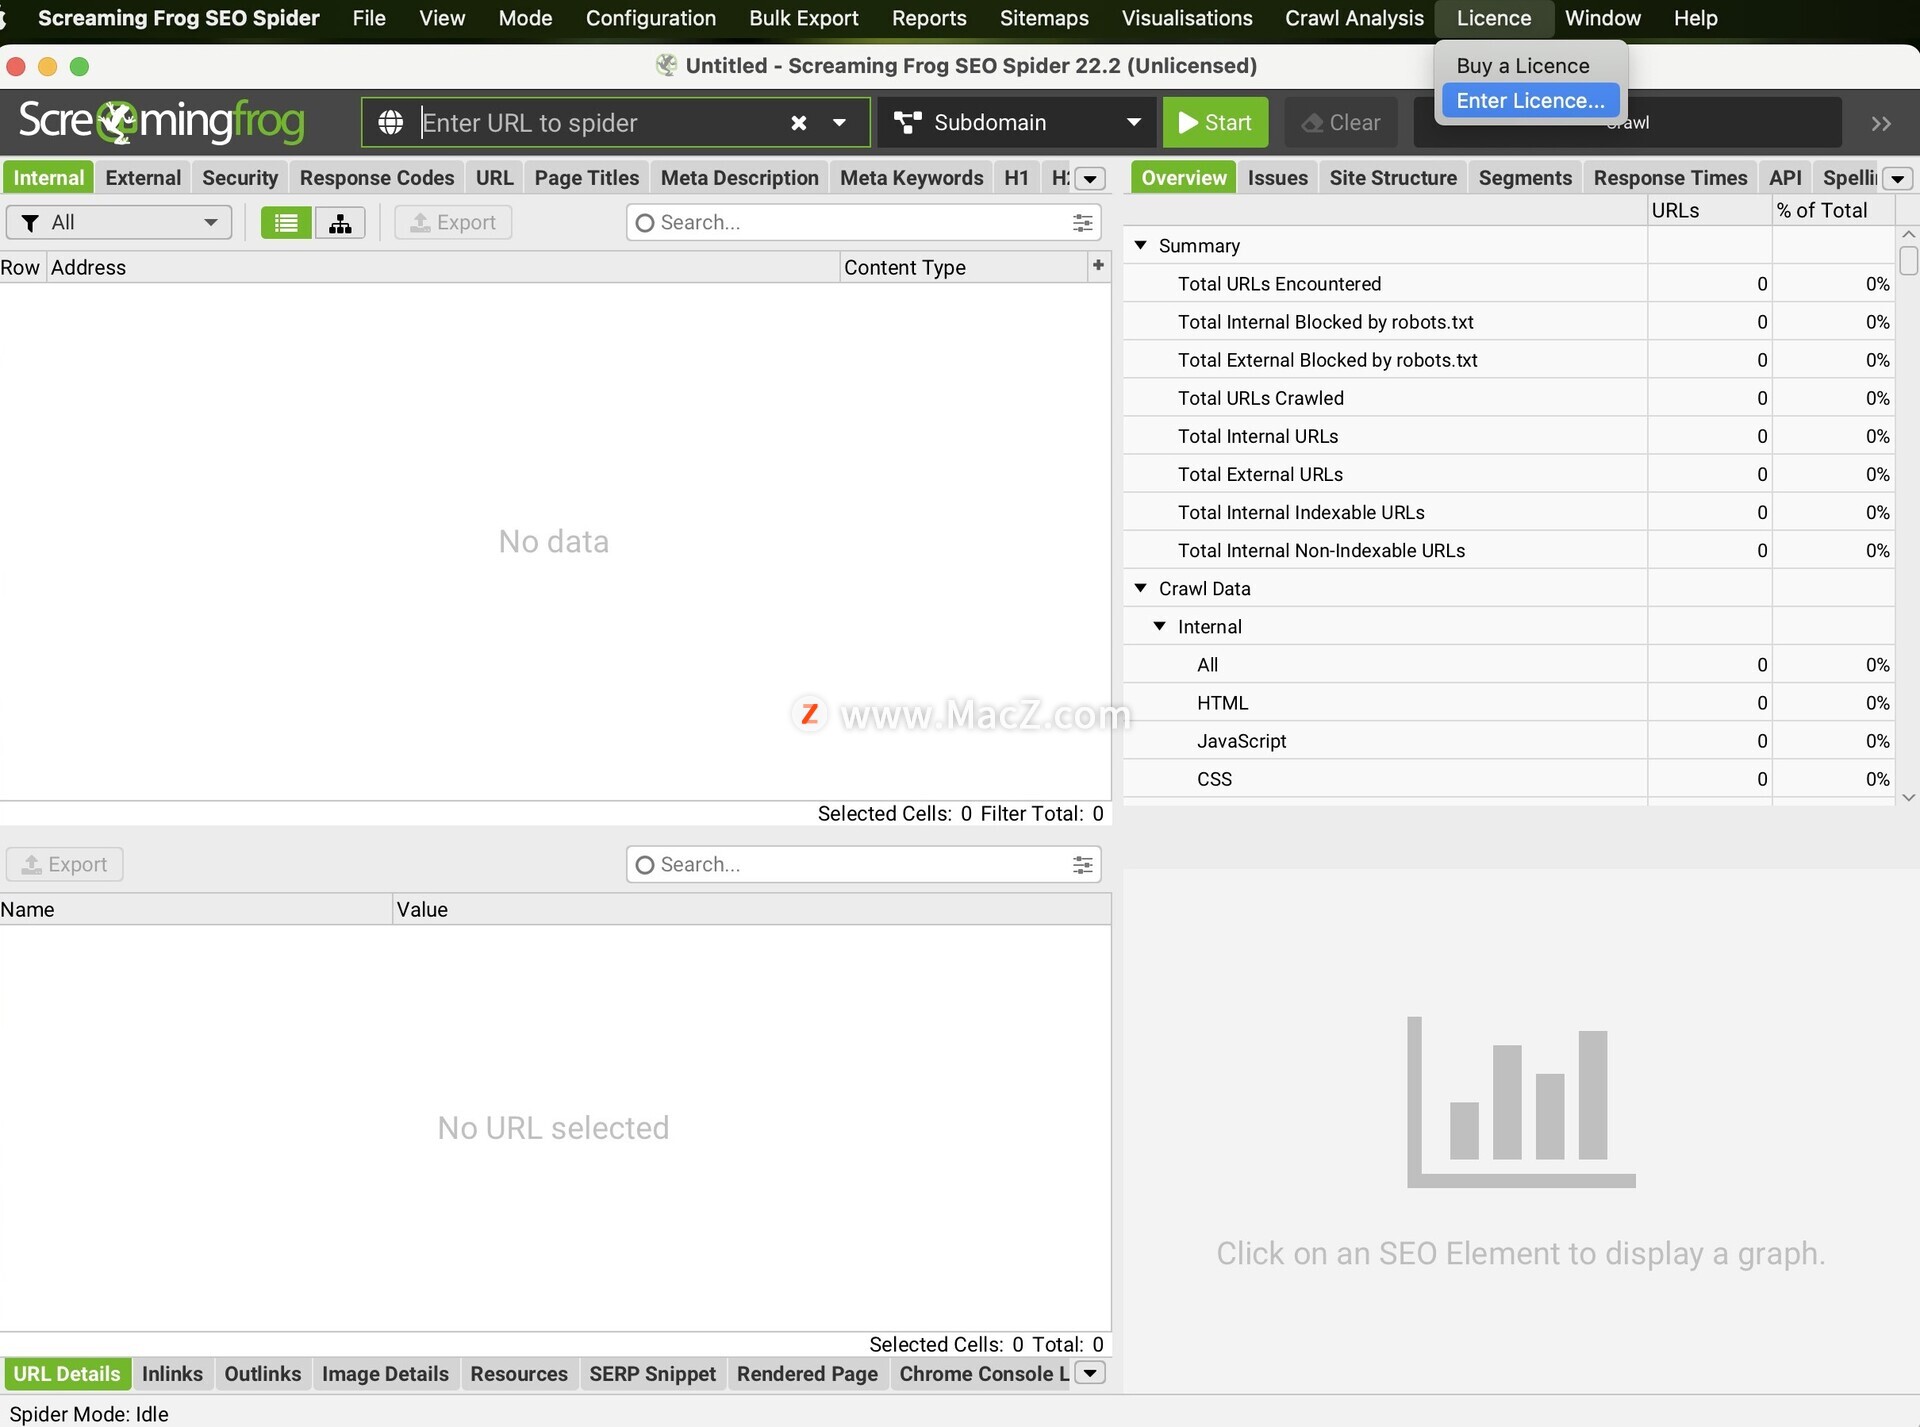Click the Value column header

coord(751,909)
